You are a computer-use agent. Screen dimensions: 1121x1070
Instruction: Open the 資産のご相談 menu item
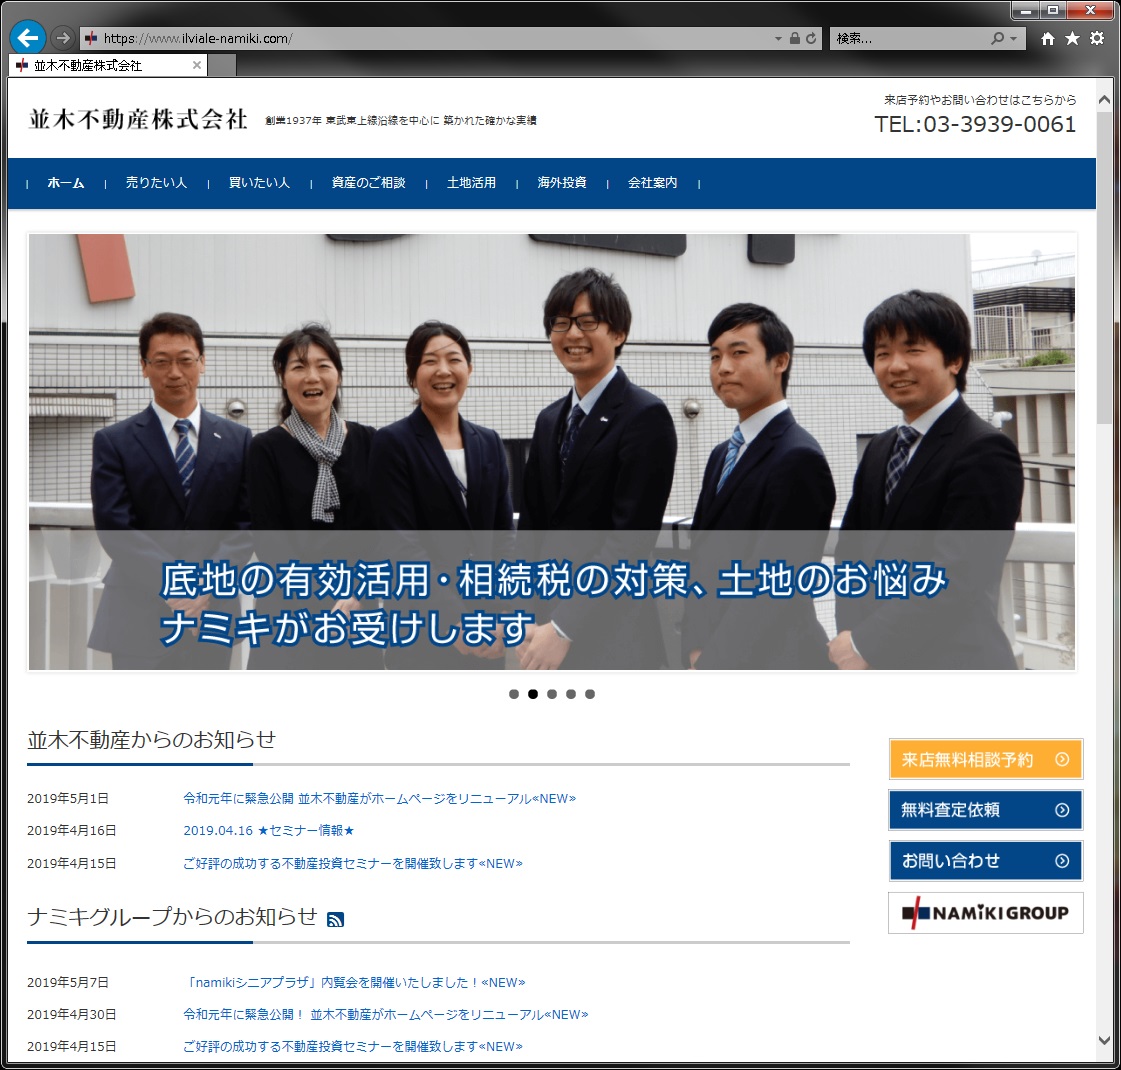pyautogui.click(x=368, y=183)
